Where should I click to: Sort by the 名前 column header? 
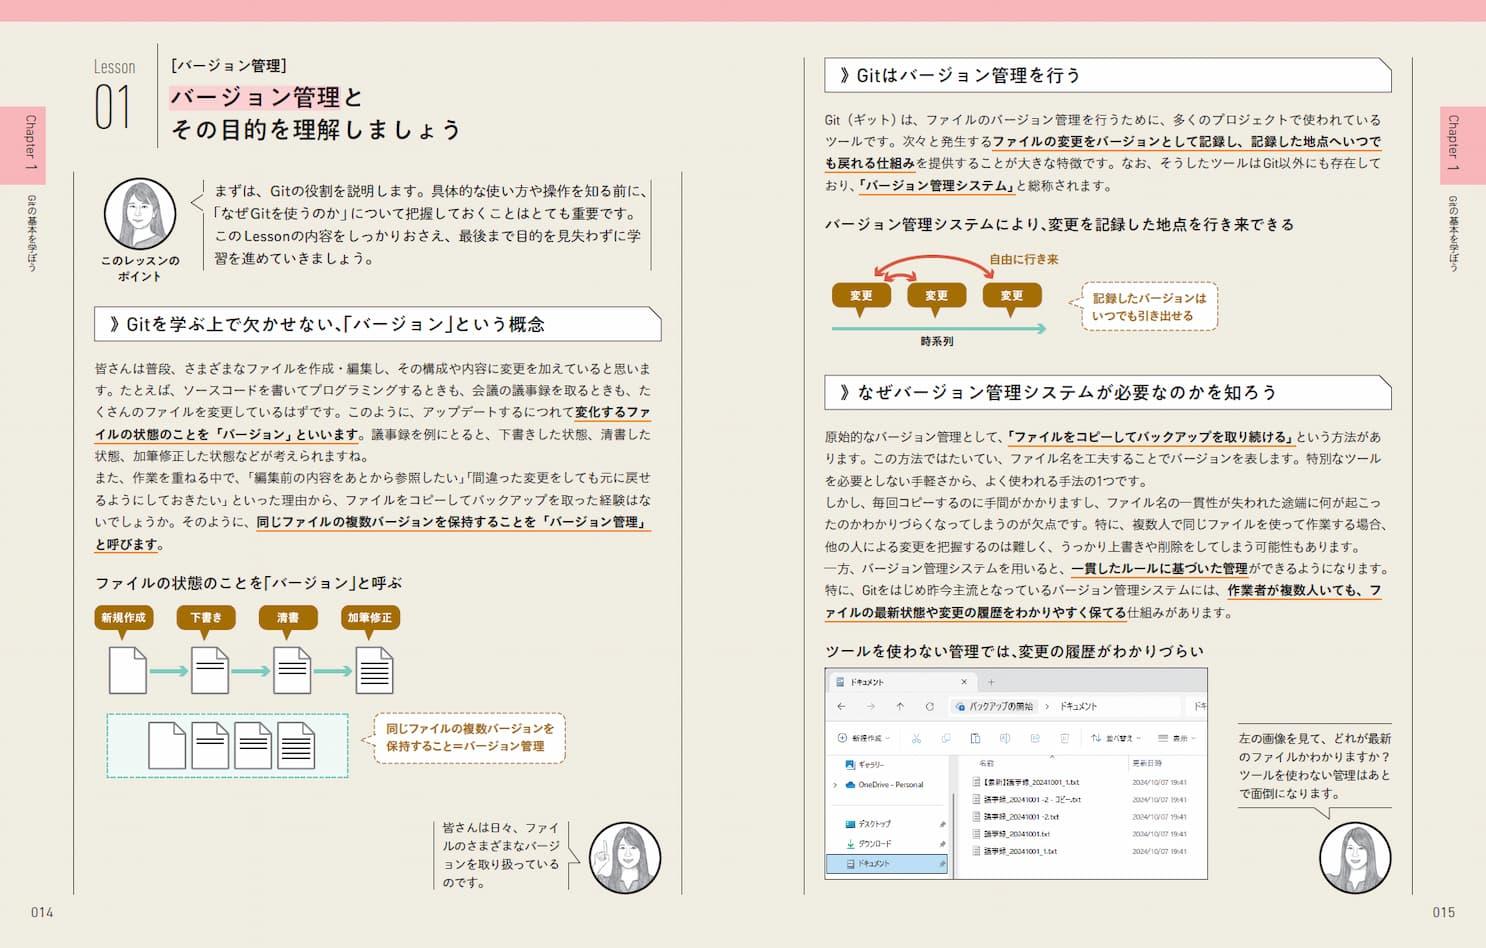pyautogui.click(x=986, y=763)
